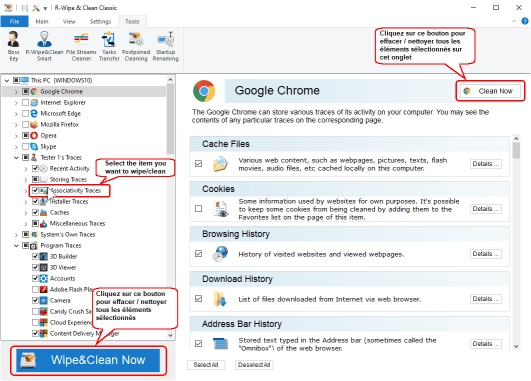Open Details for Cookies

point(486,209)
